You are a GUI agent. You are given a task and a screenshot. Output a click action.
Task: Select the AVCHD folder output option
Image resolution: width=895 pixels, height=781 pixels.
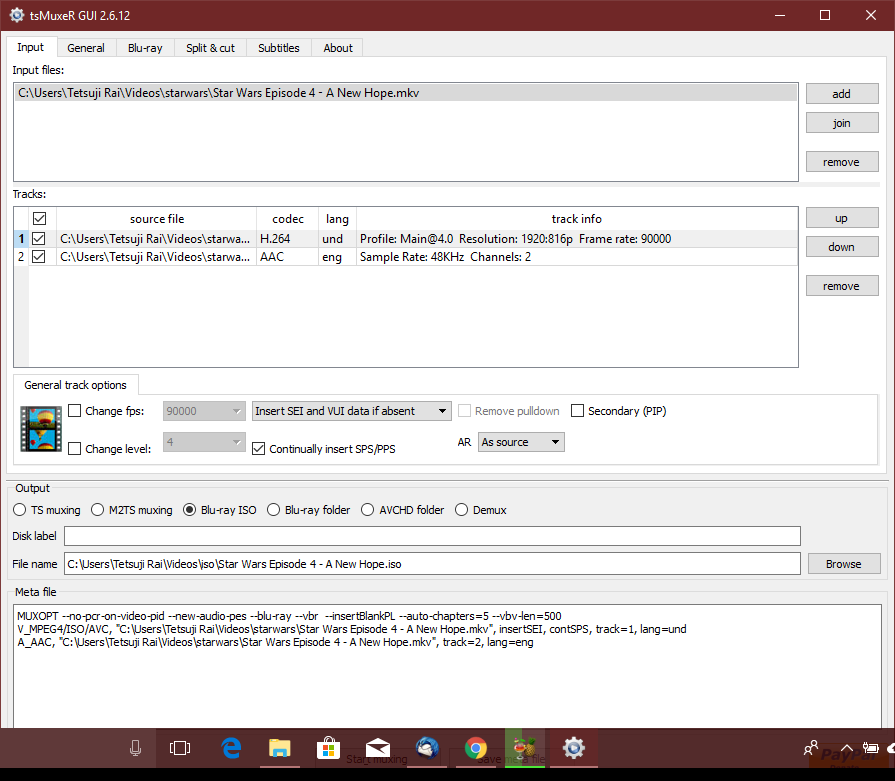click(x=368, y=510)
